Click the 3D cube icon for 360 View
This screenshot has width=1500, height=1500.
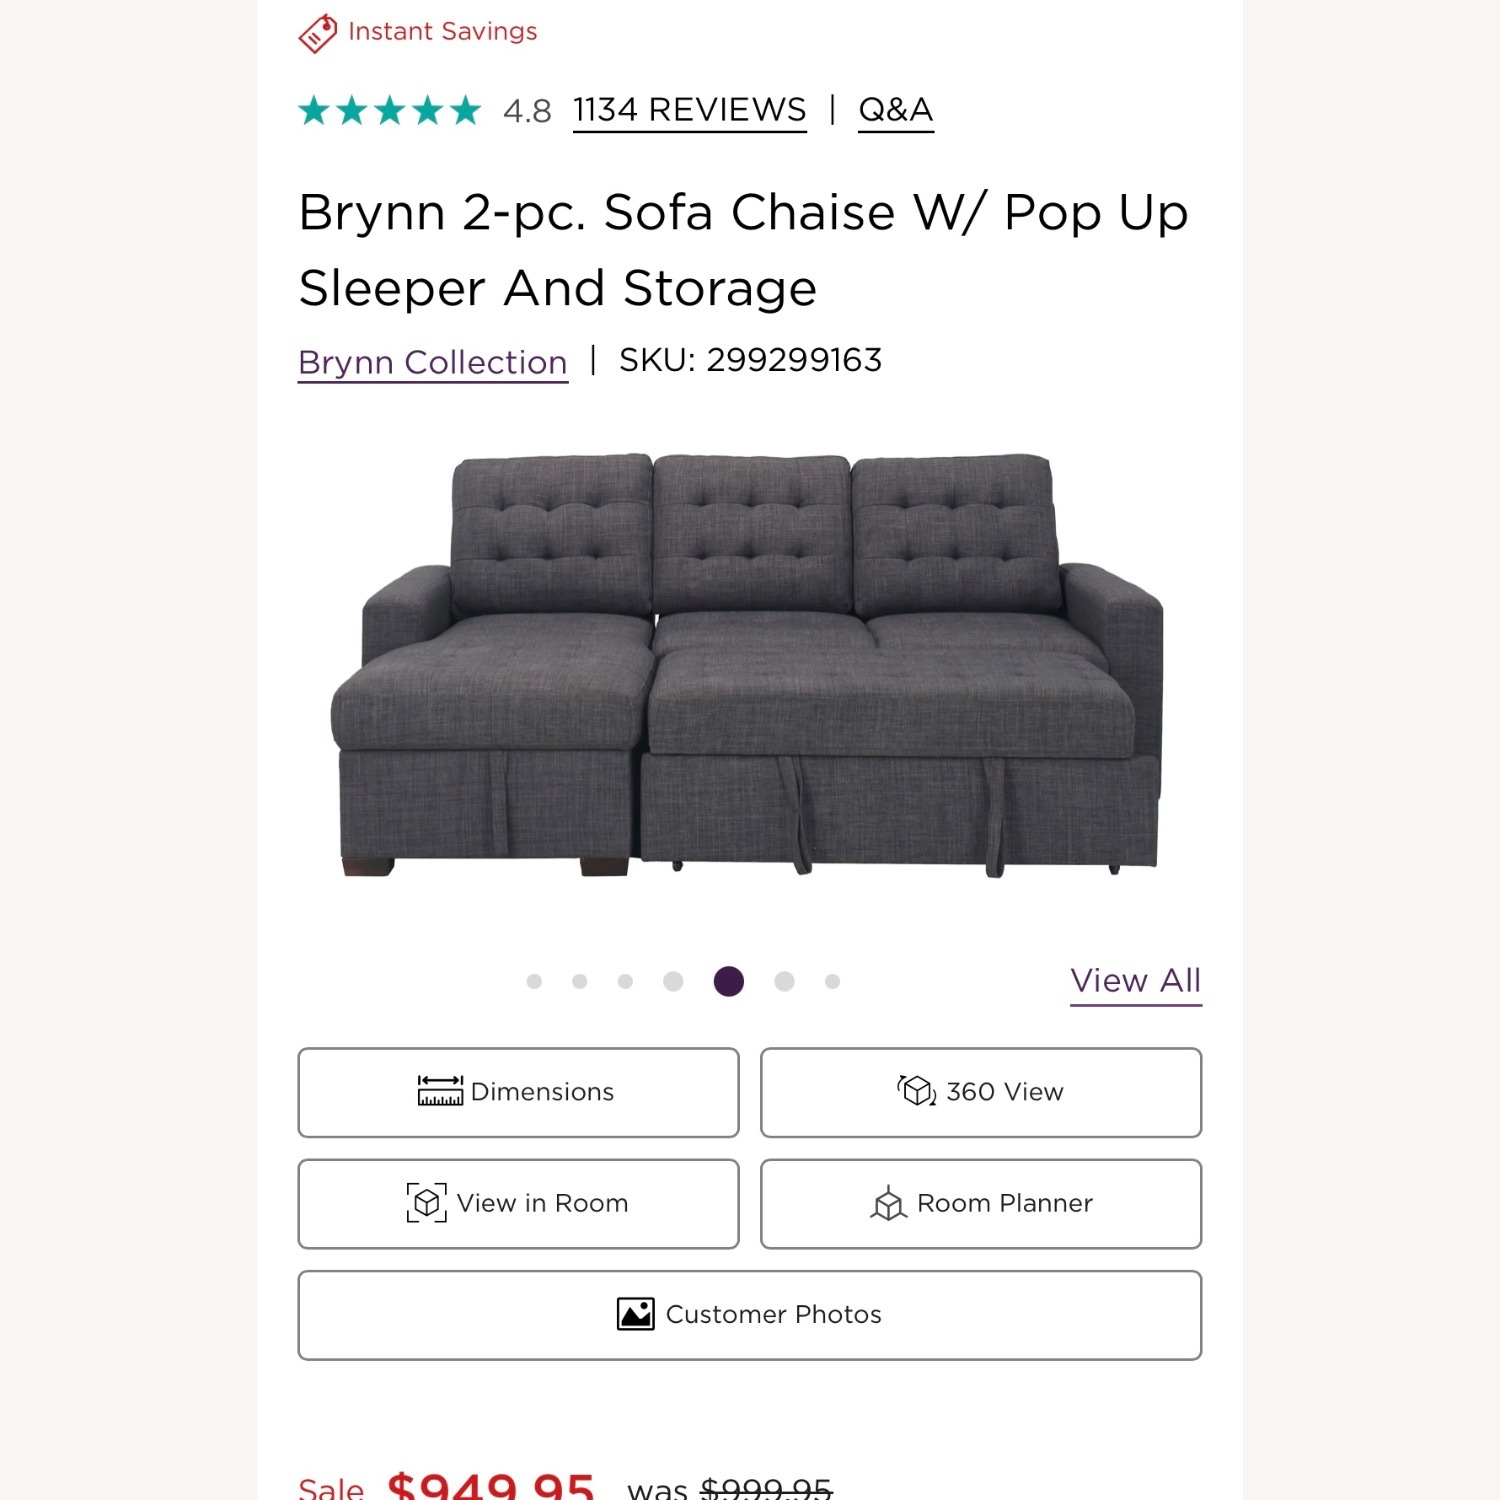click(919, 1091)
